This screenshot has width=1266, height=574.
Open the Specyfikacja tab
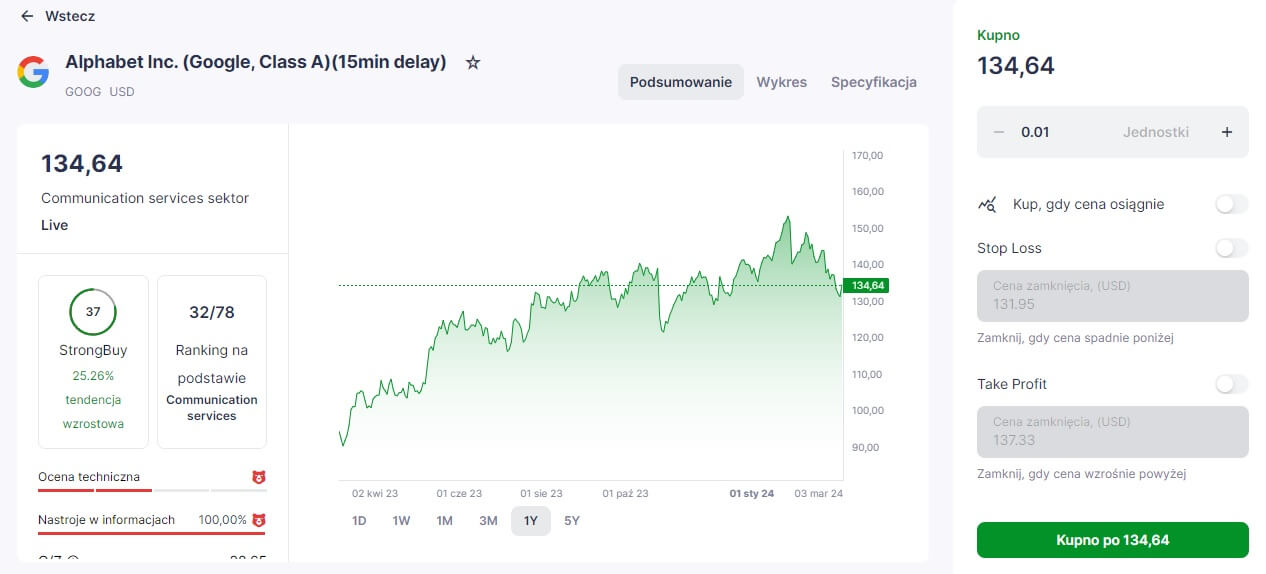point(874,82)
